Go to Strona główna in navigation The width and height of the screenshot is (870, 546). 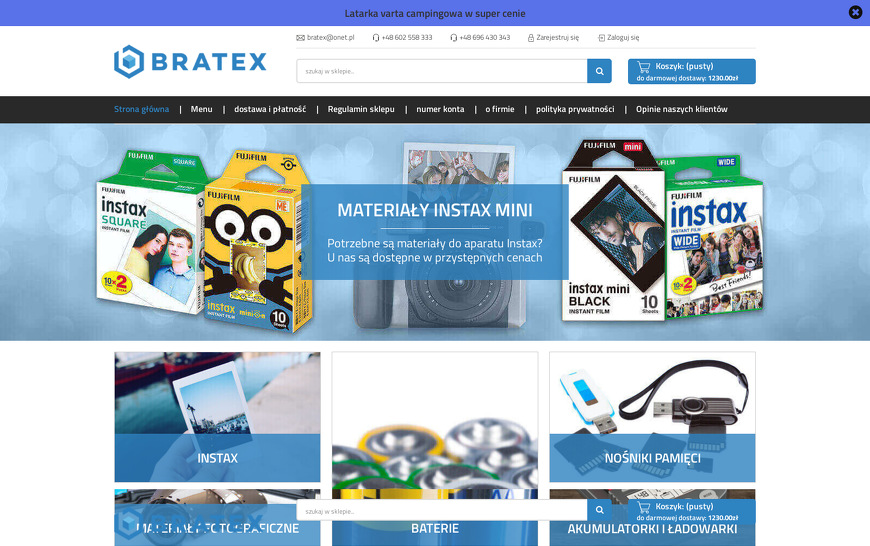(141, 109)
